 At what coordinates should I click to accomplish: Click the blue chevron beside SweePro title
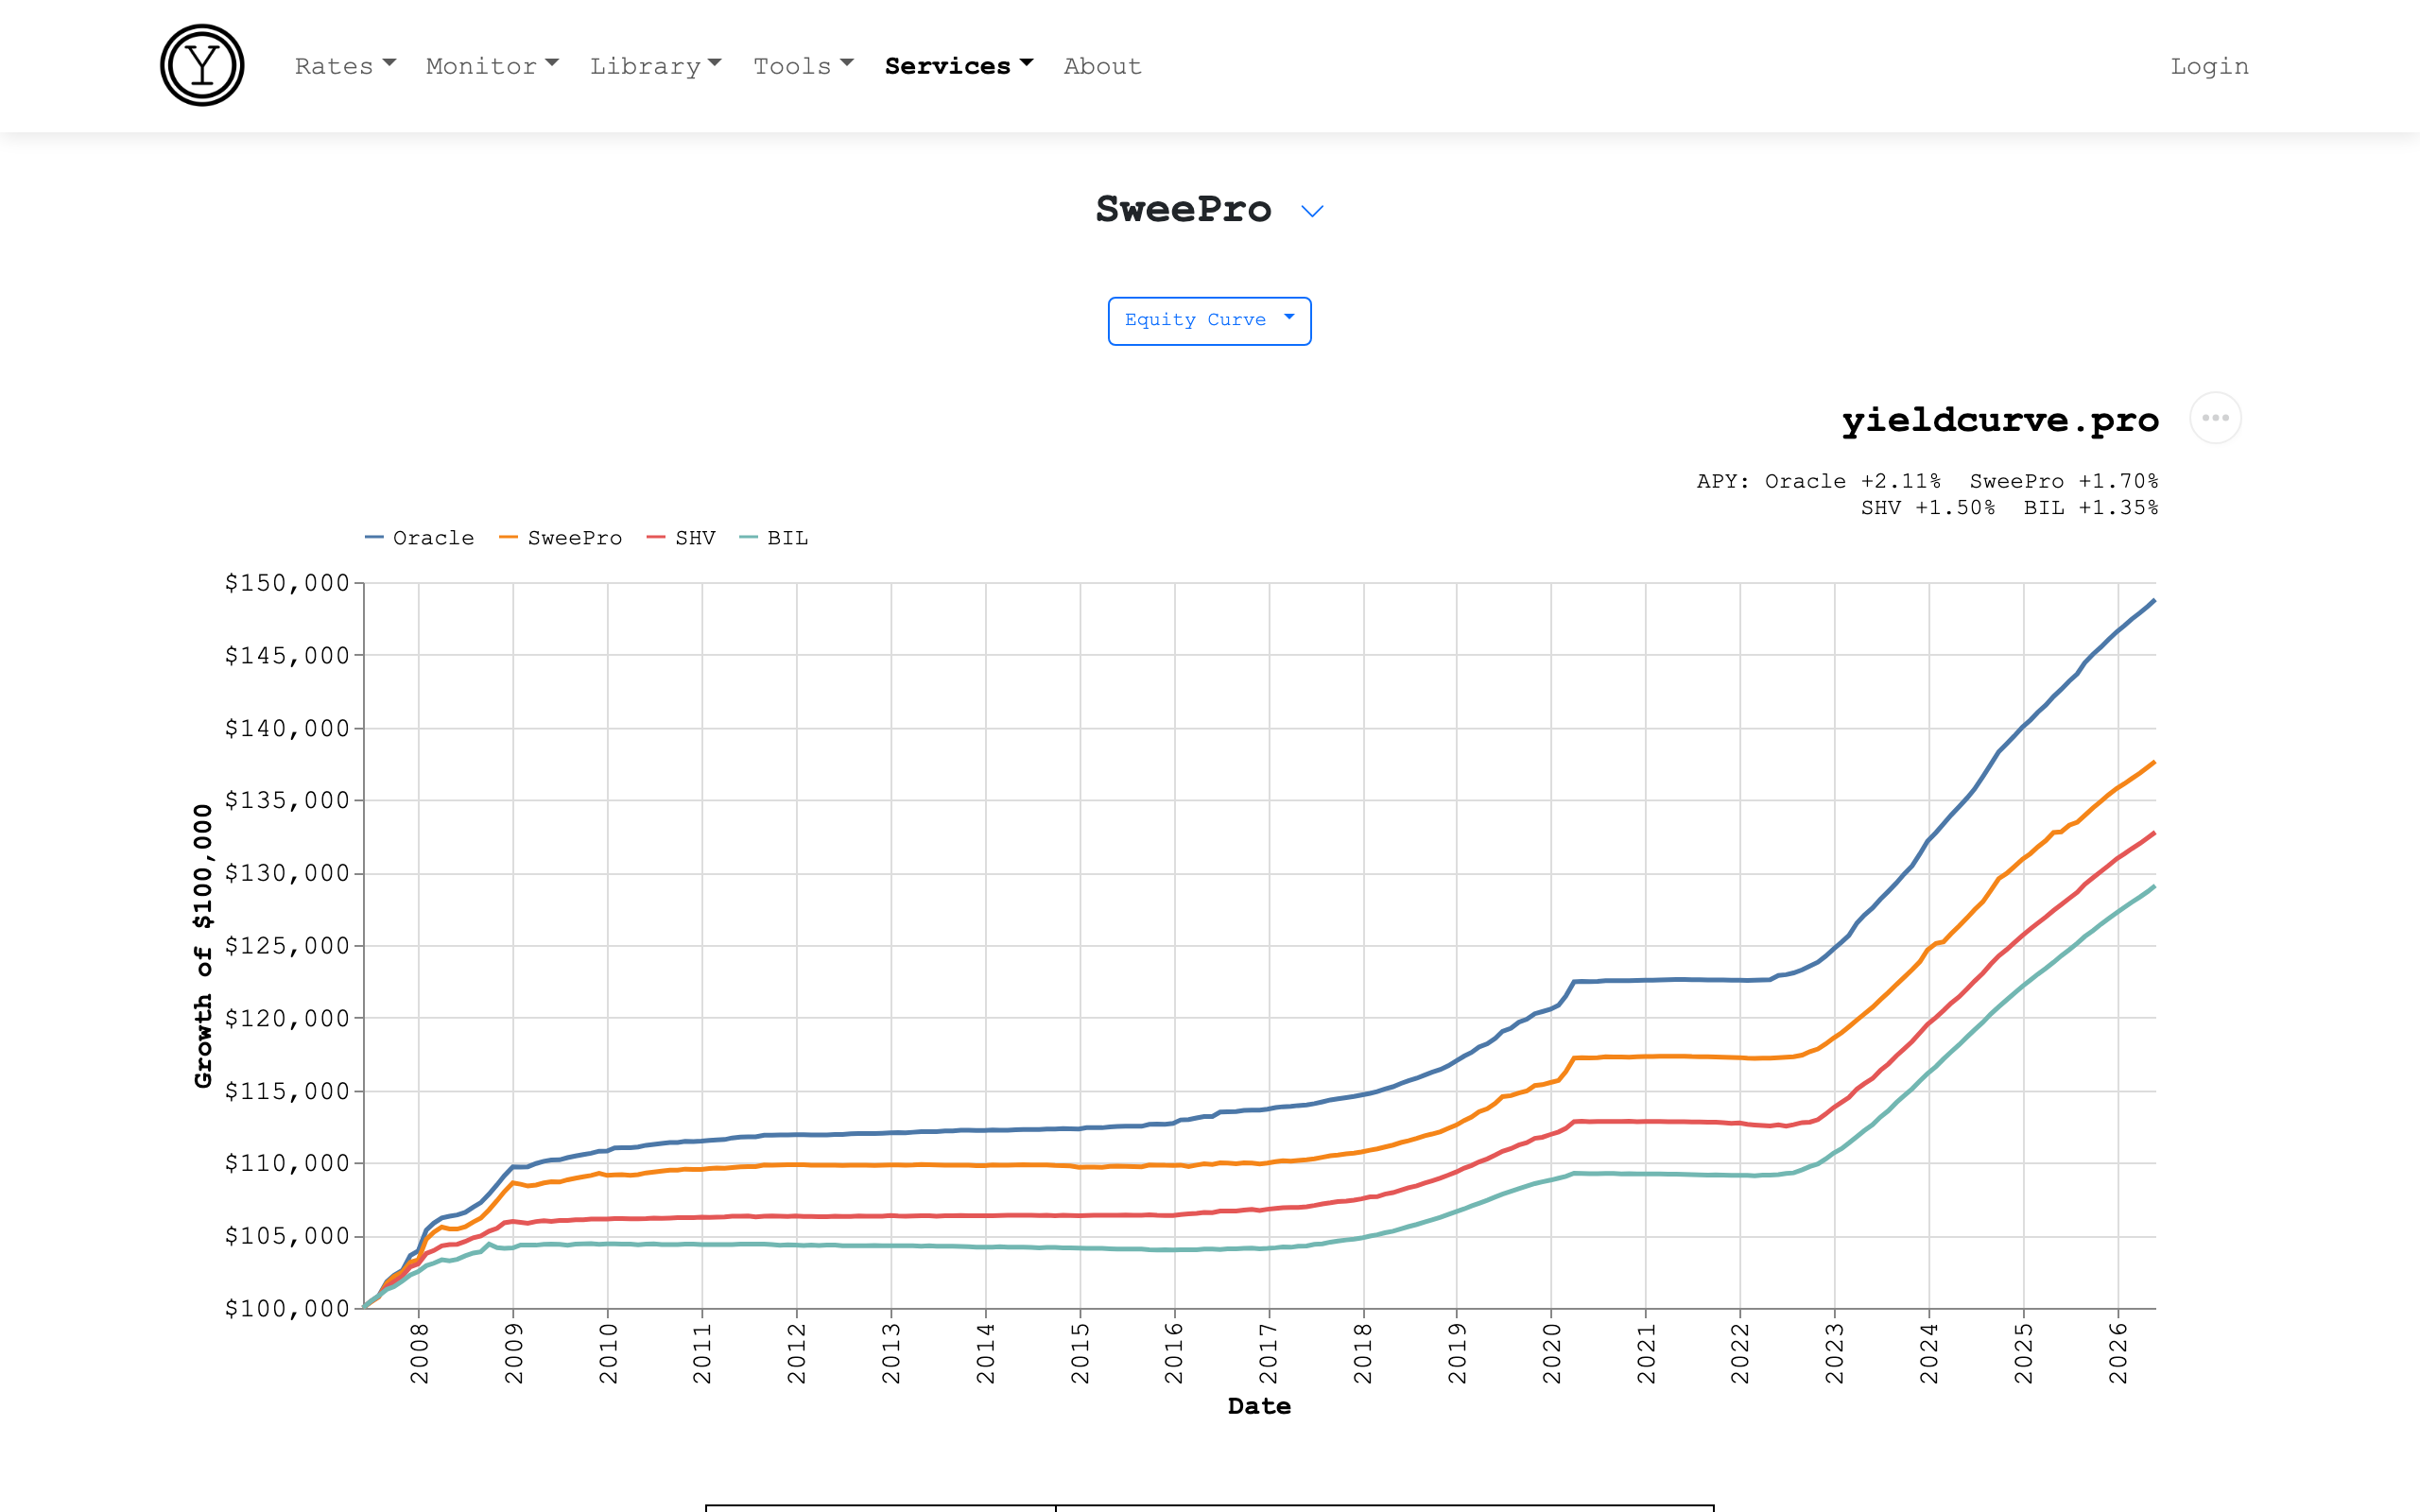point(1312,211)
